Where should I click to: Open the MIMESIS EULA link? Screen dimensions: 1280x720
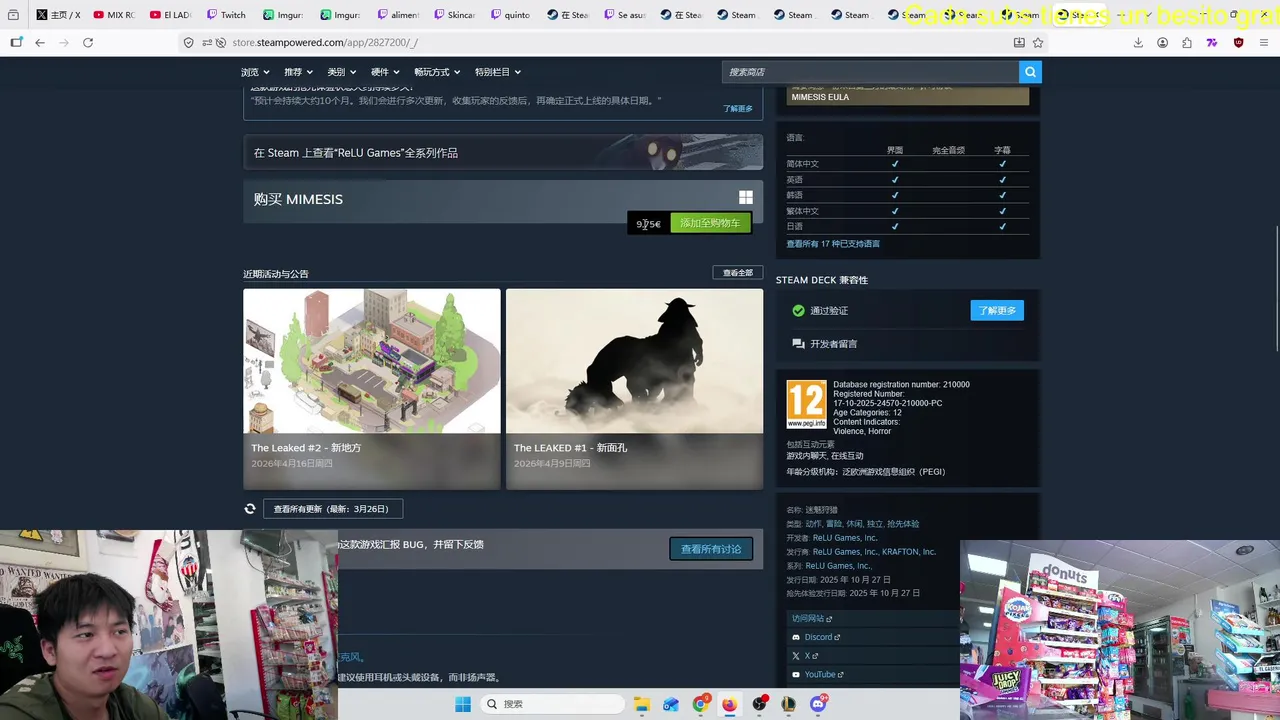[x=820, y=97]
